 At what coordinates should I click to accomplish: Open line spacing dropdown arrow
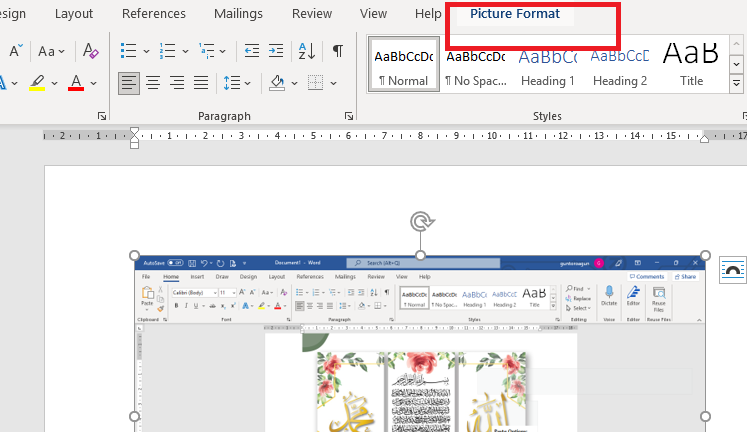[248, 83]
